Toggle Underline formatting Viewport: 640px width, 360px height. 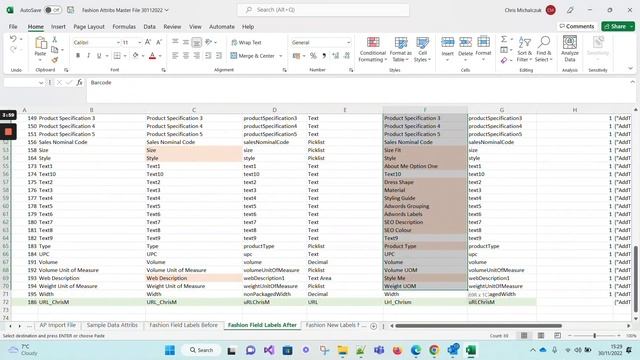point(99,56)
